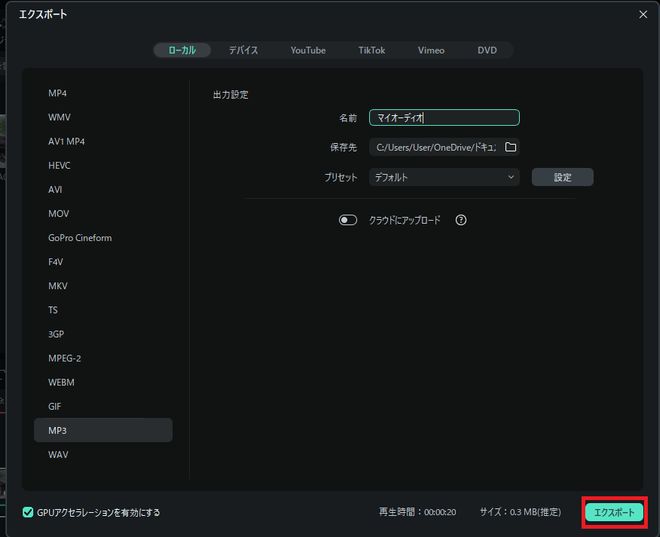The width and height of the screenshot is (660, 537).
Task: Click the cloud upload help question mark icon
Action: 461,220
